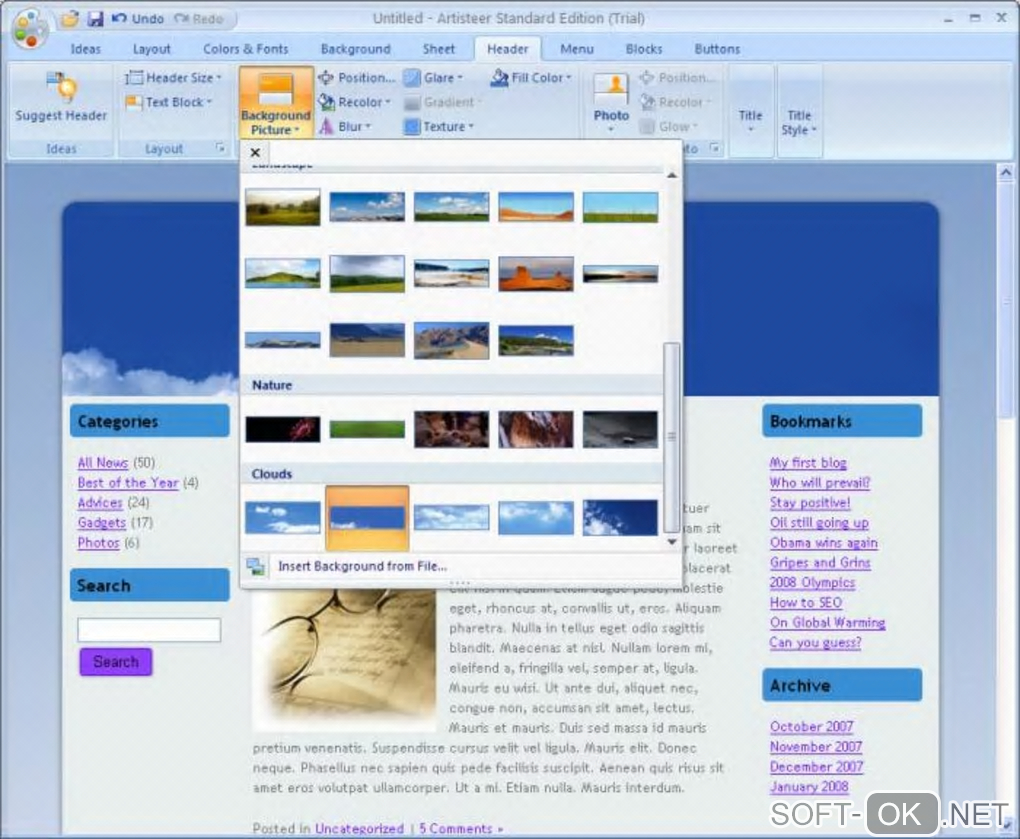Click the All News category link
This screenshot has width=1020, height=839.
[103, 462]
